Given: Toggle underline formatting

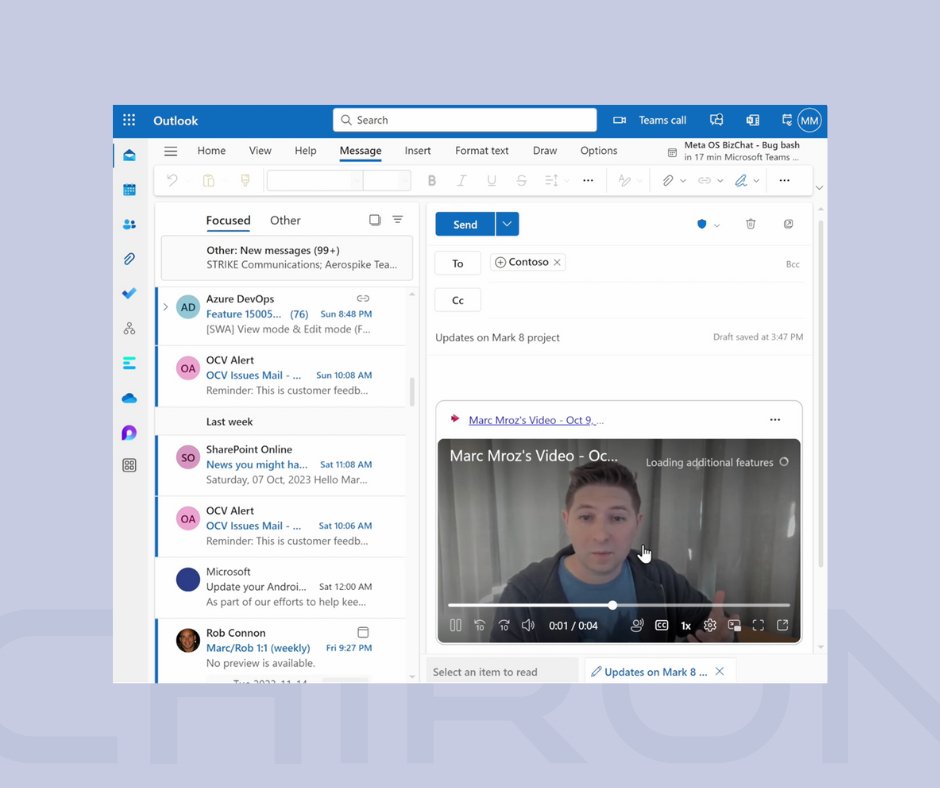Looking at the screenshot, I should point(492,181).
